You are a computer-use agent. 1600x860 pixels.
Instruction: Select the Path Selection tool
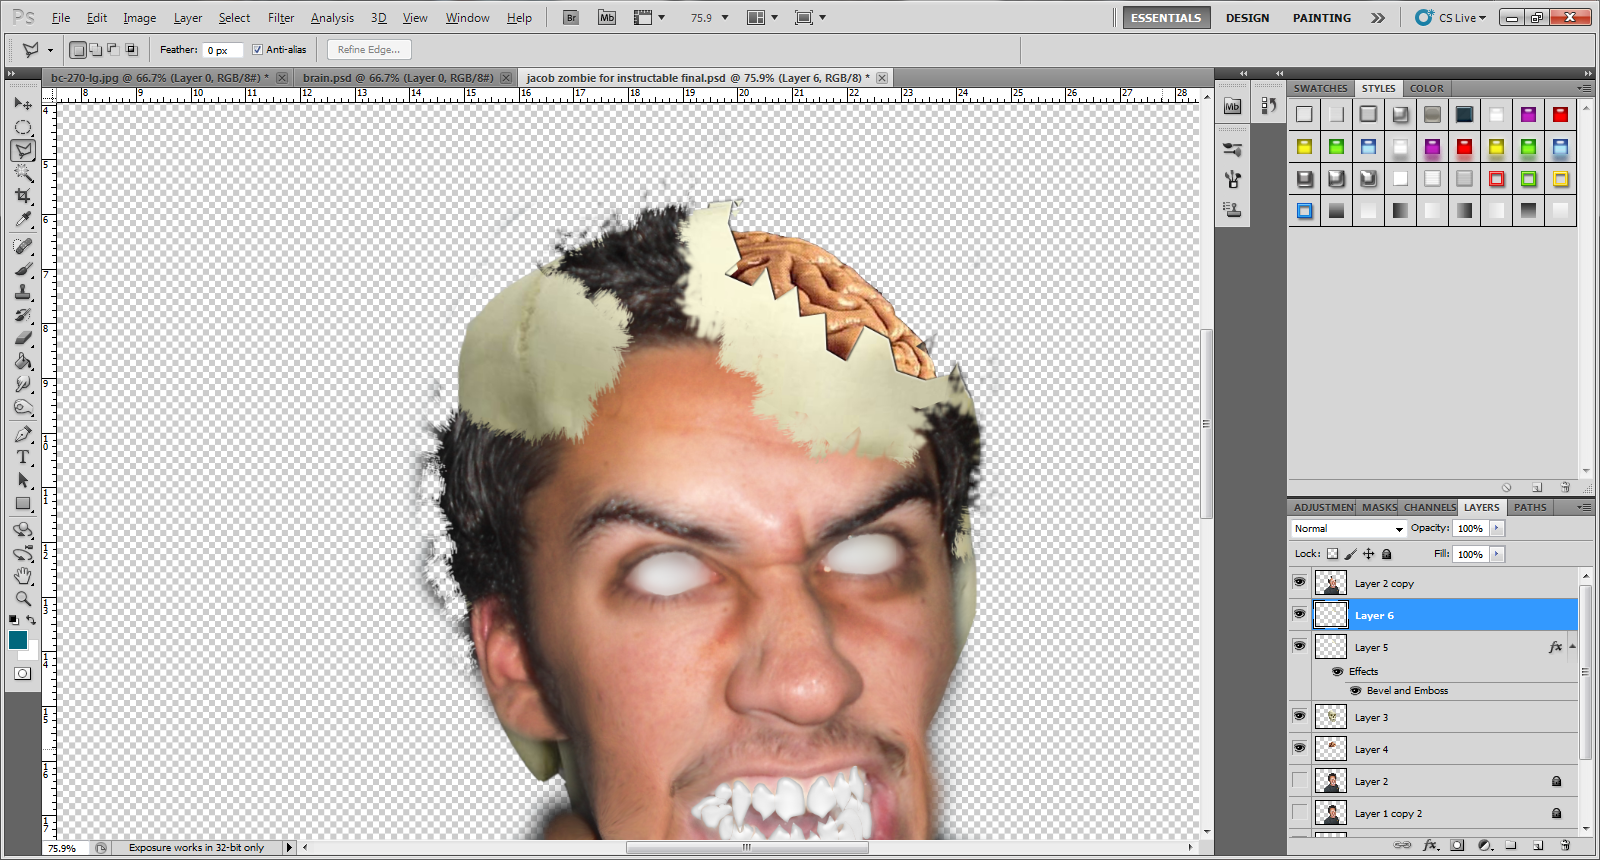23,480
